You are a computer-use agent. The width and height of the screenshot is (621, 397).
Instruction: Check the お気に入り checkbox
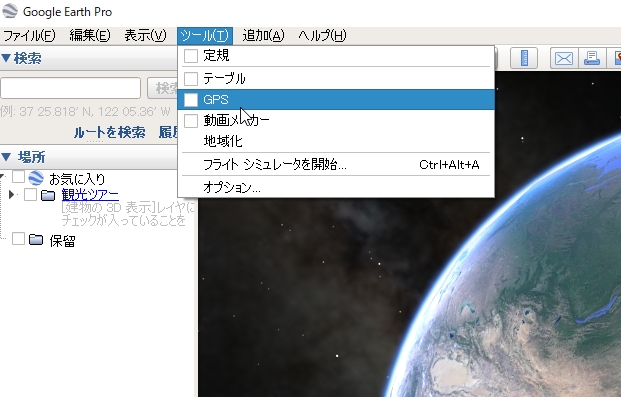pyautogui.click(x=19, y=177)
